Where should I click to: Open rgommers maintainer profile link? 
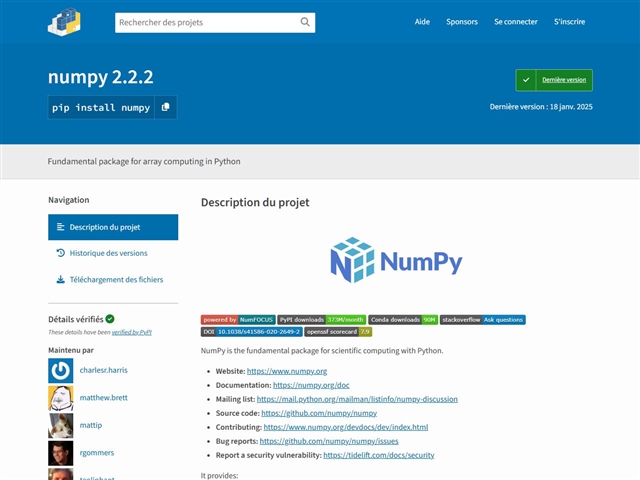(97, 453)
